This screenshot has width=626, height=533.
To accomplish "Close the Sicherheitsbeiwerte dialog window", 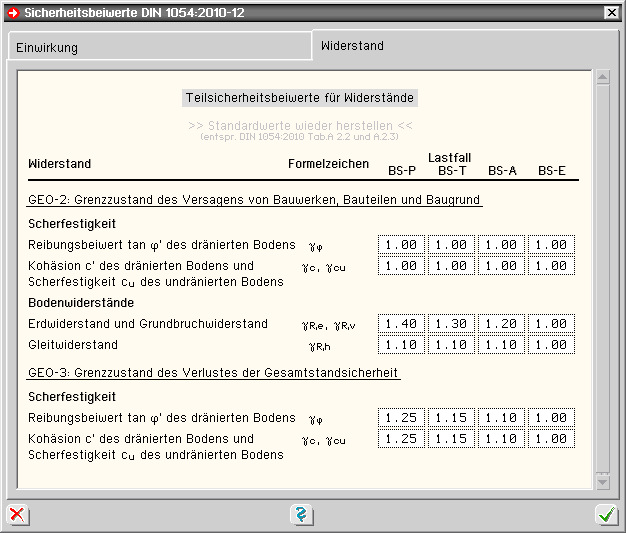I will 612,13.
